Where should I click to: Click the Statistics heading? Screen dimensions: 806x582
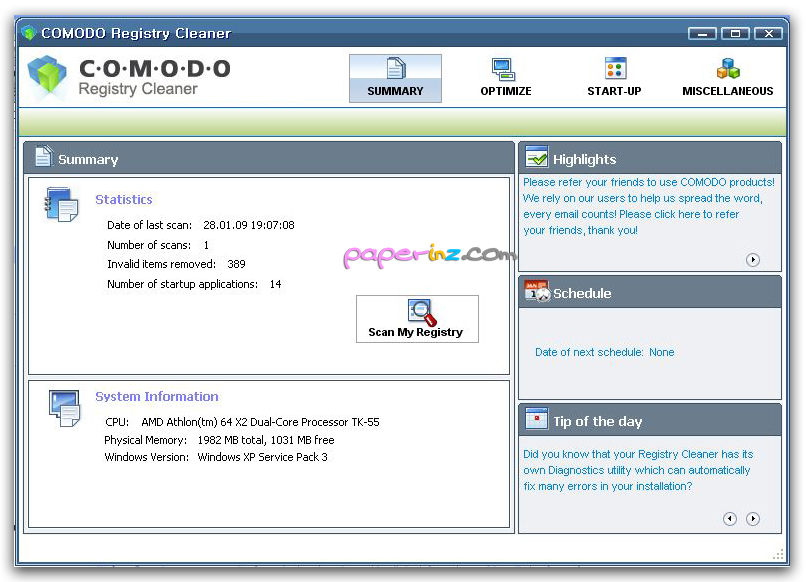click(124, 199)
